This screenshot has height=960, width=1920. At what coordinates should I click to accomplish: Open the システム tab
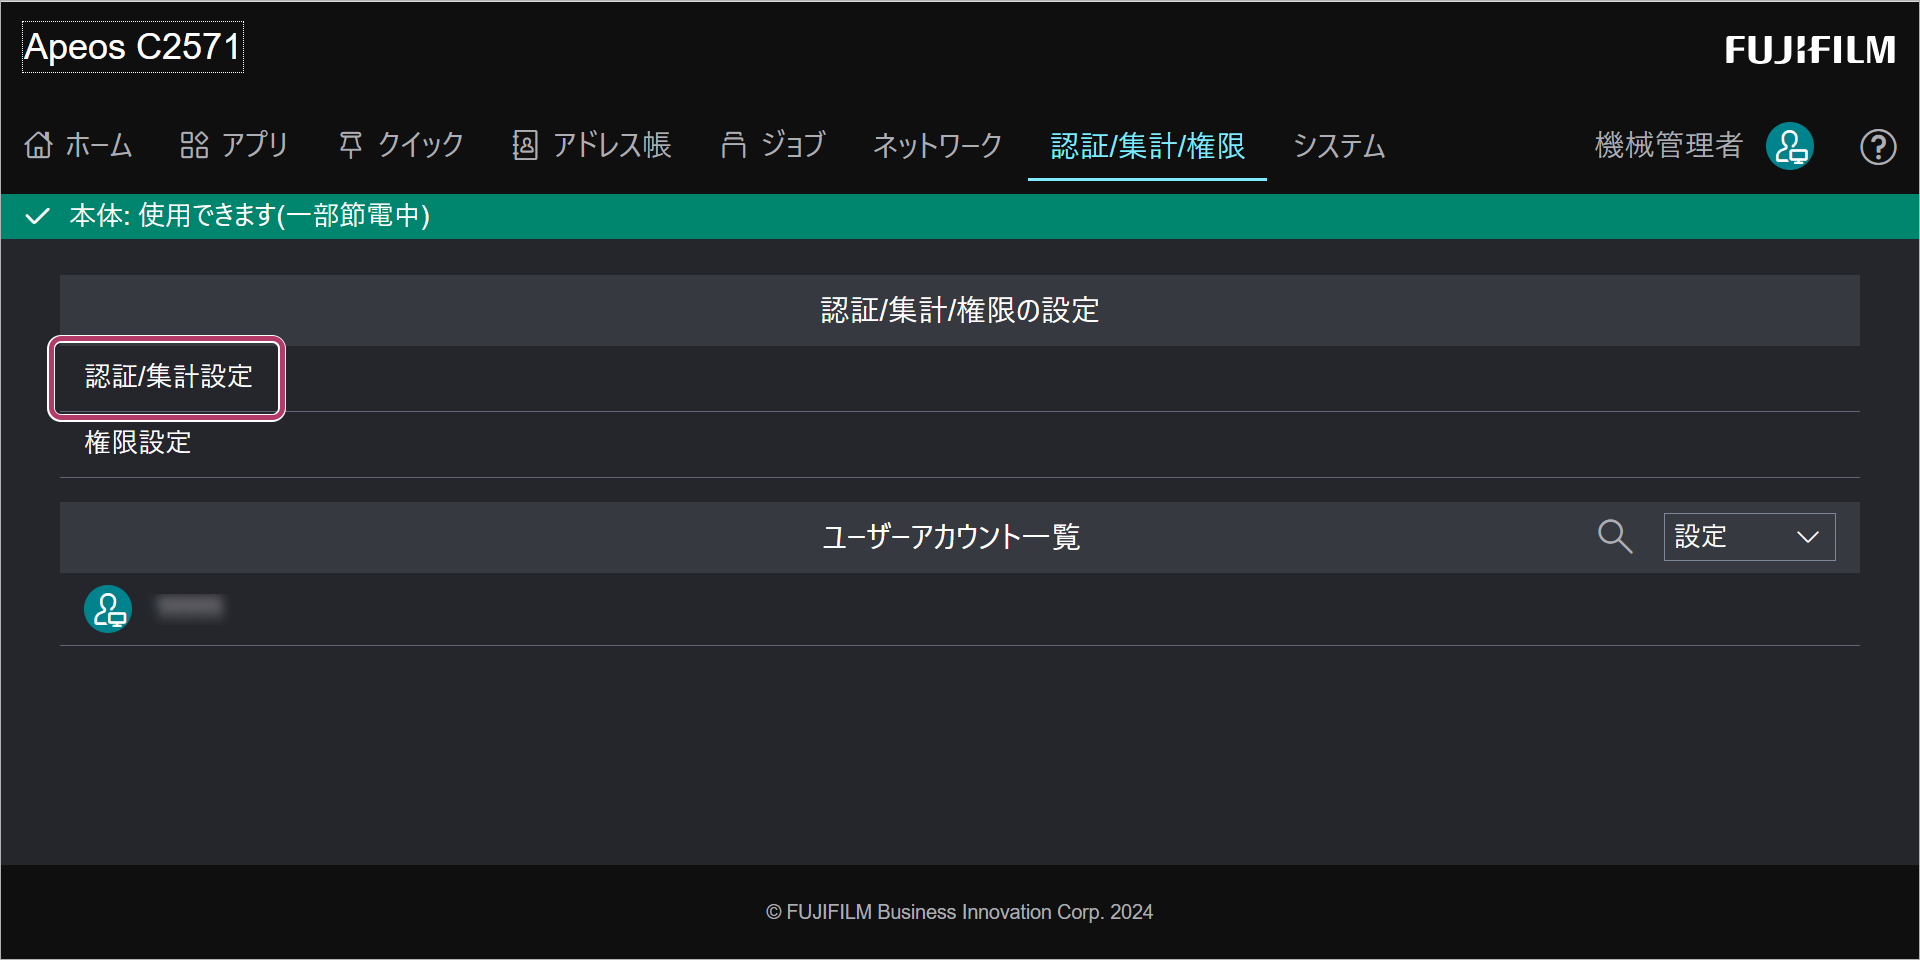click(1339, 146)
